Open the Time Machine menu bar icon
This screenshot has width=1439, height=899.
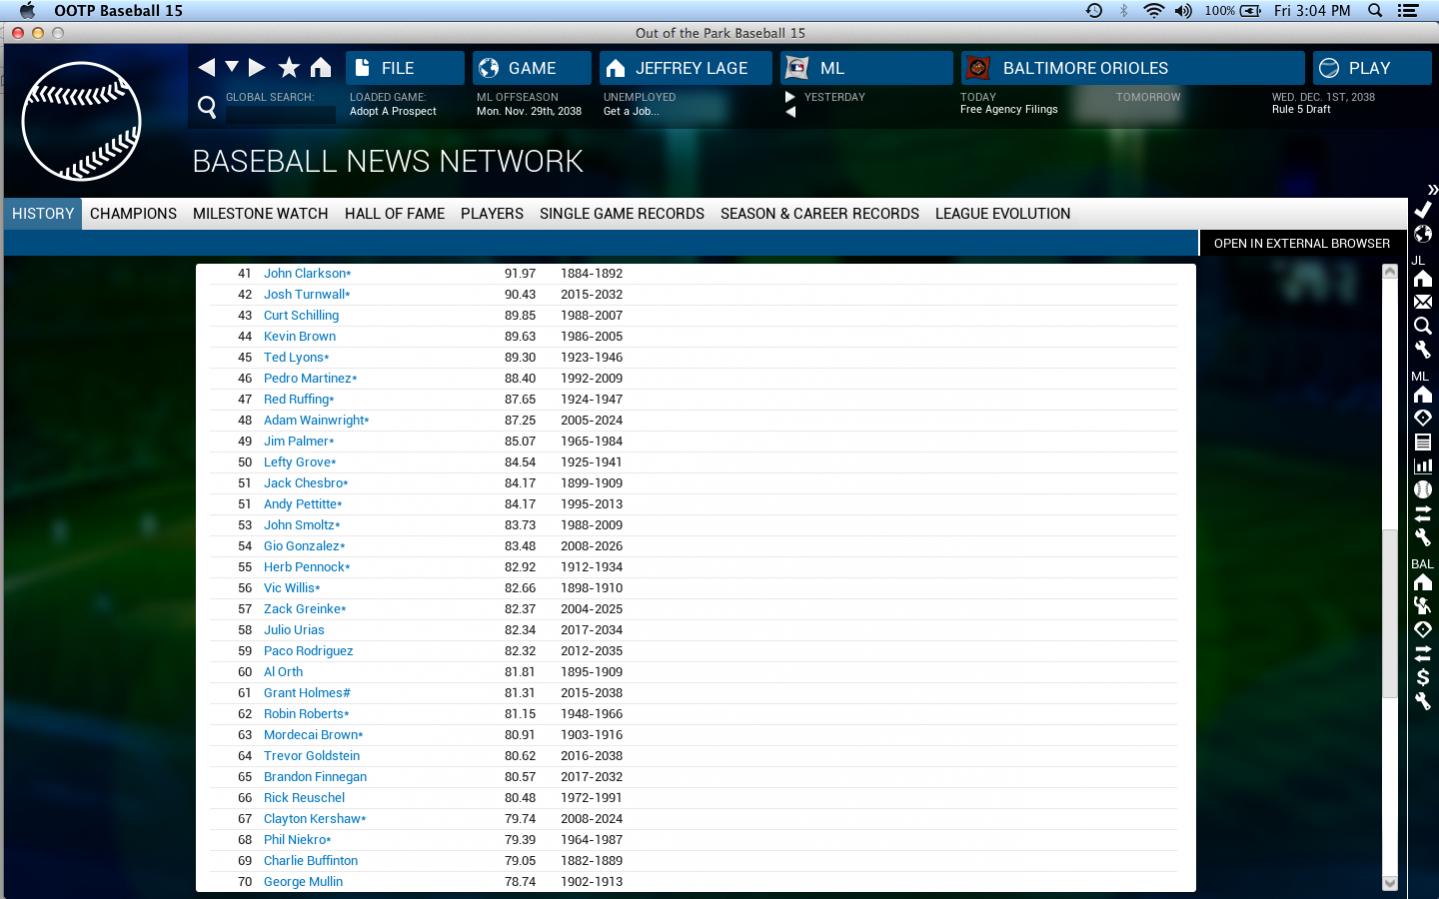click(1094, 10)
